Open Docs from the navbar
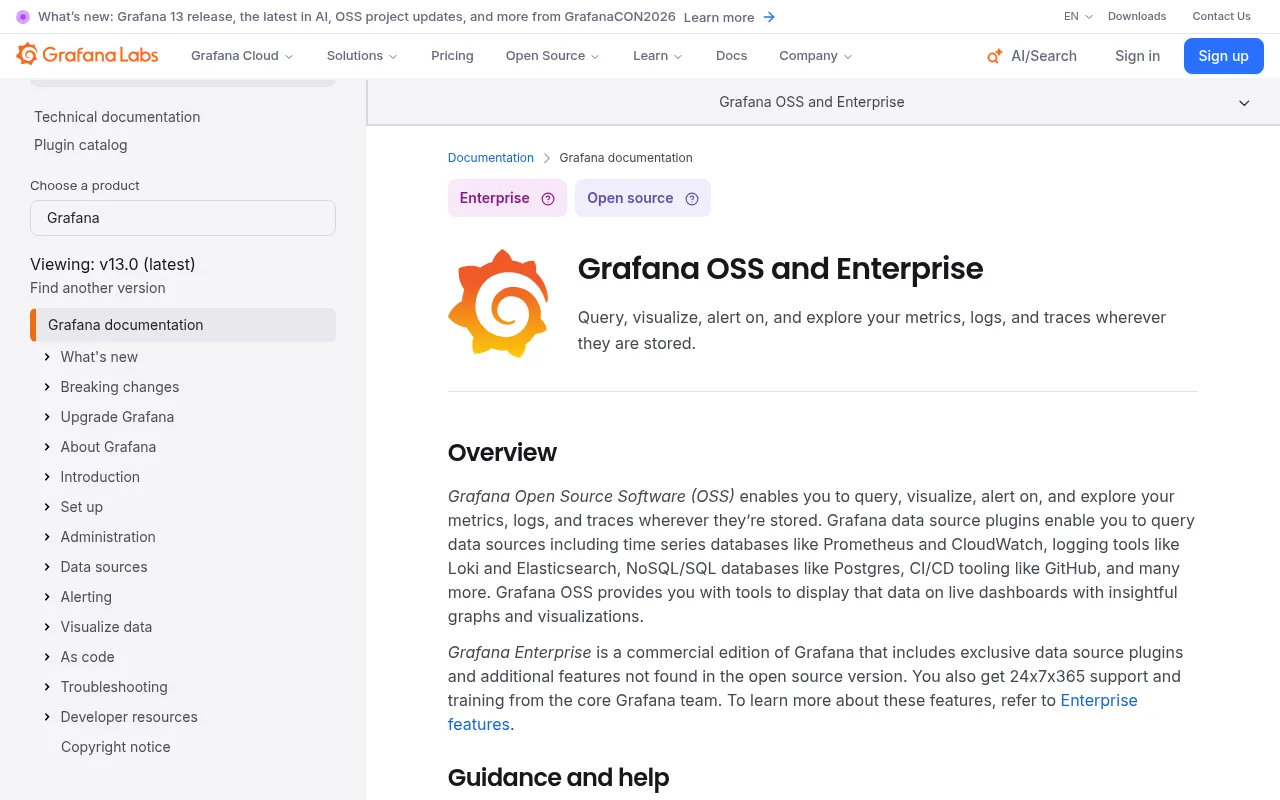Image resolution: width=1280 pixels, height=800 pixels. (x=732, y=56)
